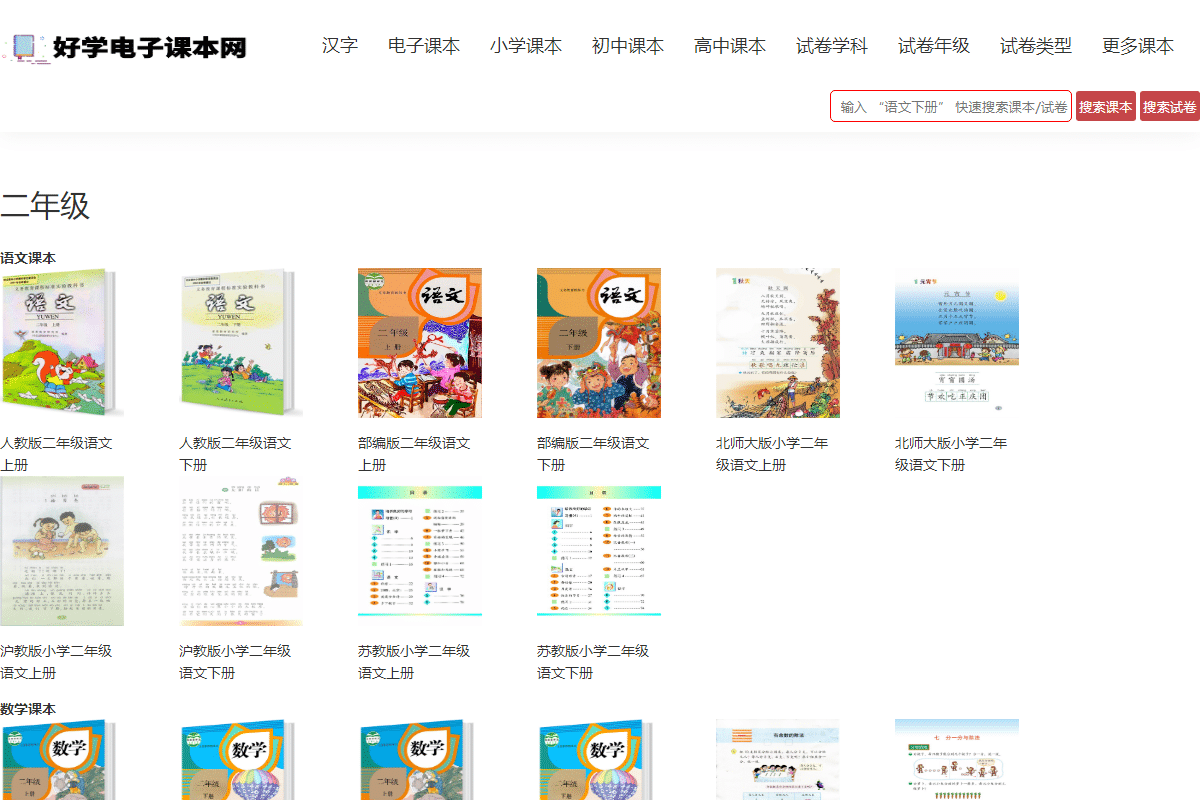Click the 沪教版小学二年级语文上册 caption link
The image size is (1200, 800).
56,662
